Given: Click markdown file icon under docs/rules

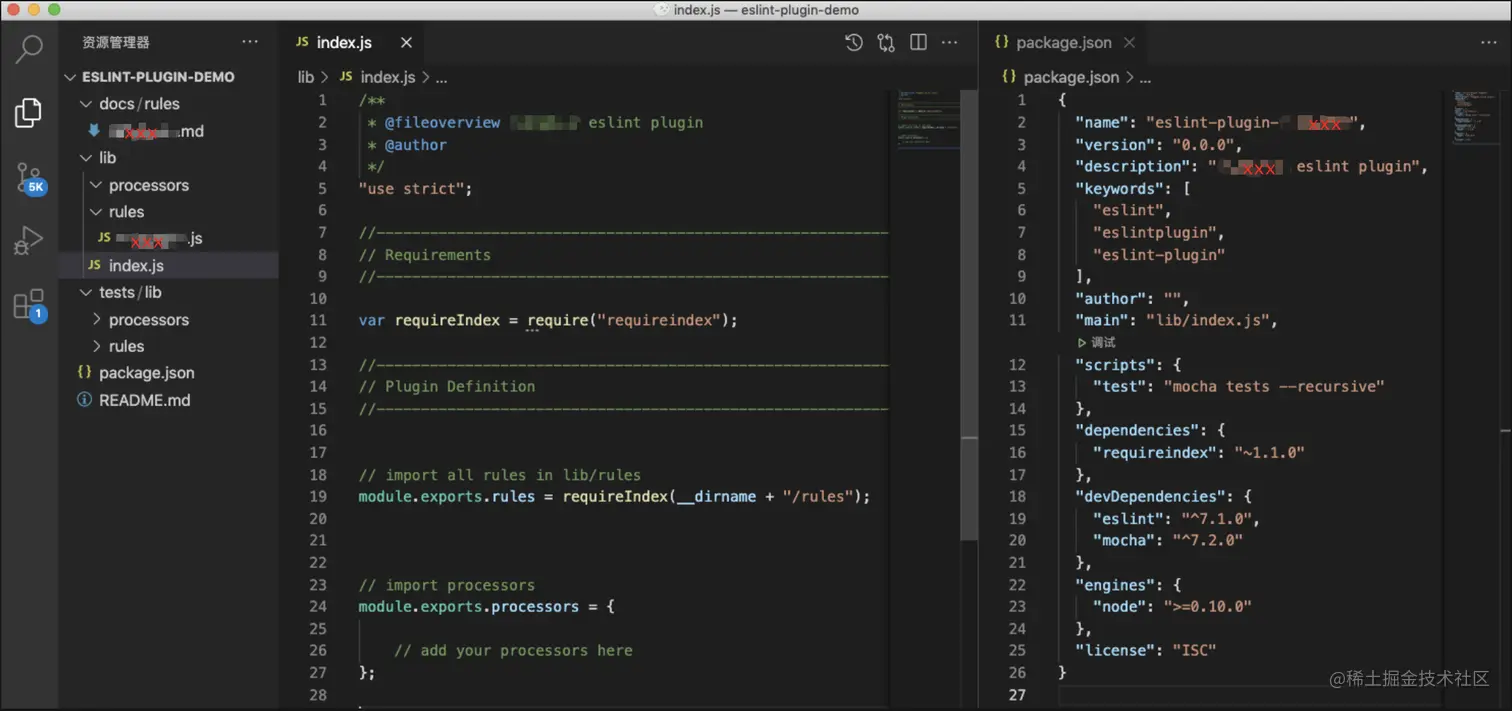Looking at the screenshot, I should (94, 131).
